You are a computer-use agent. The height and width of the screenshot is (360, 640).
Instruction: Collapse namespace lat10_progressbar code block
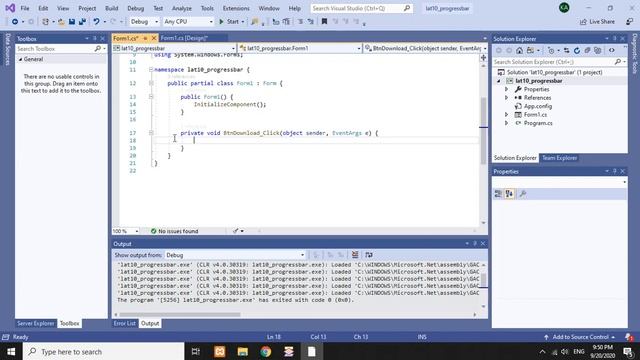[x=151, y=70]
